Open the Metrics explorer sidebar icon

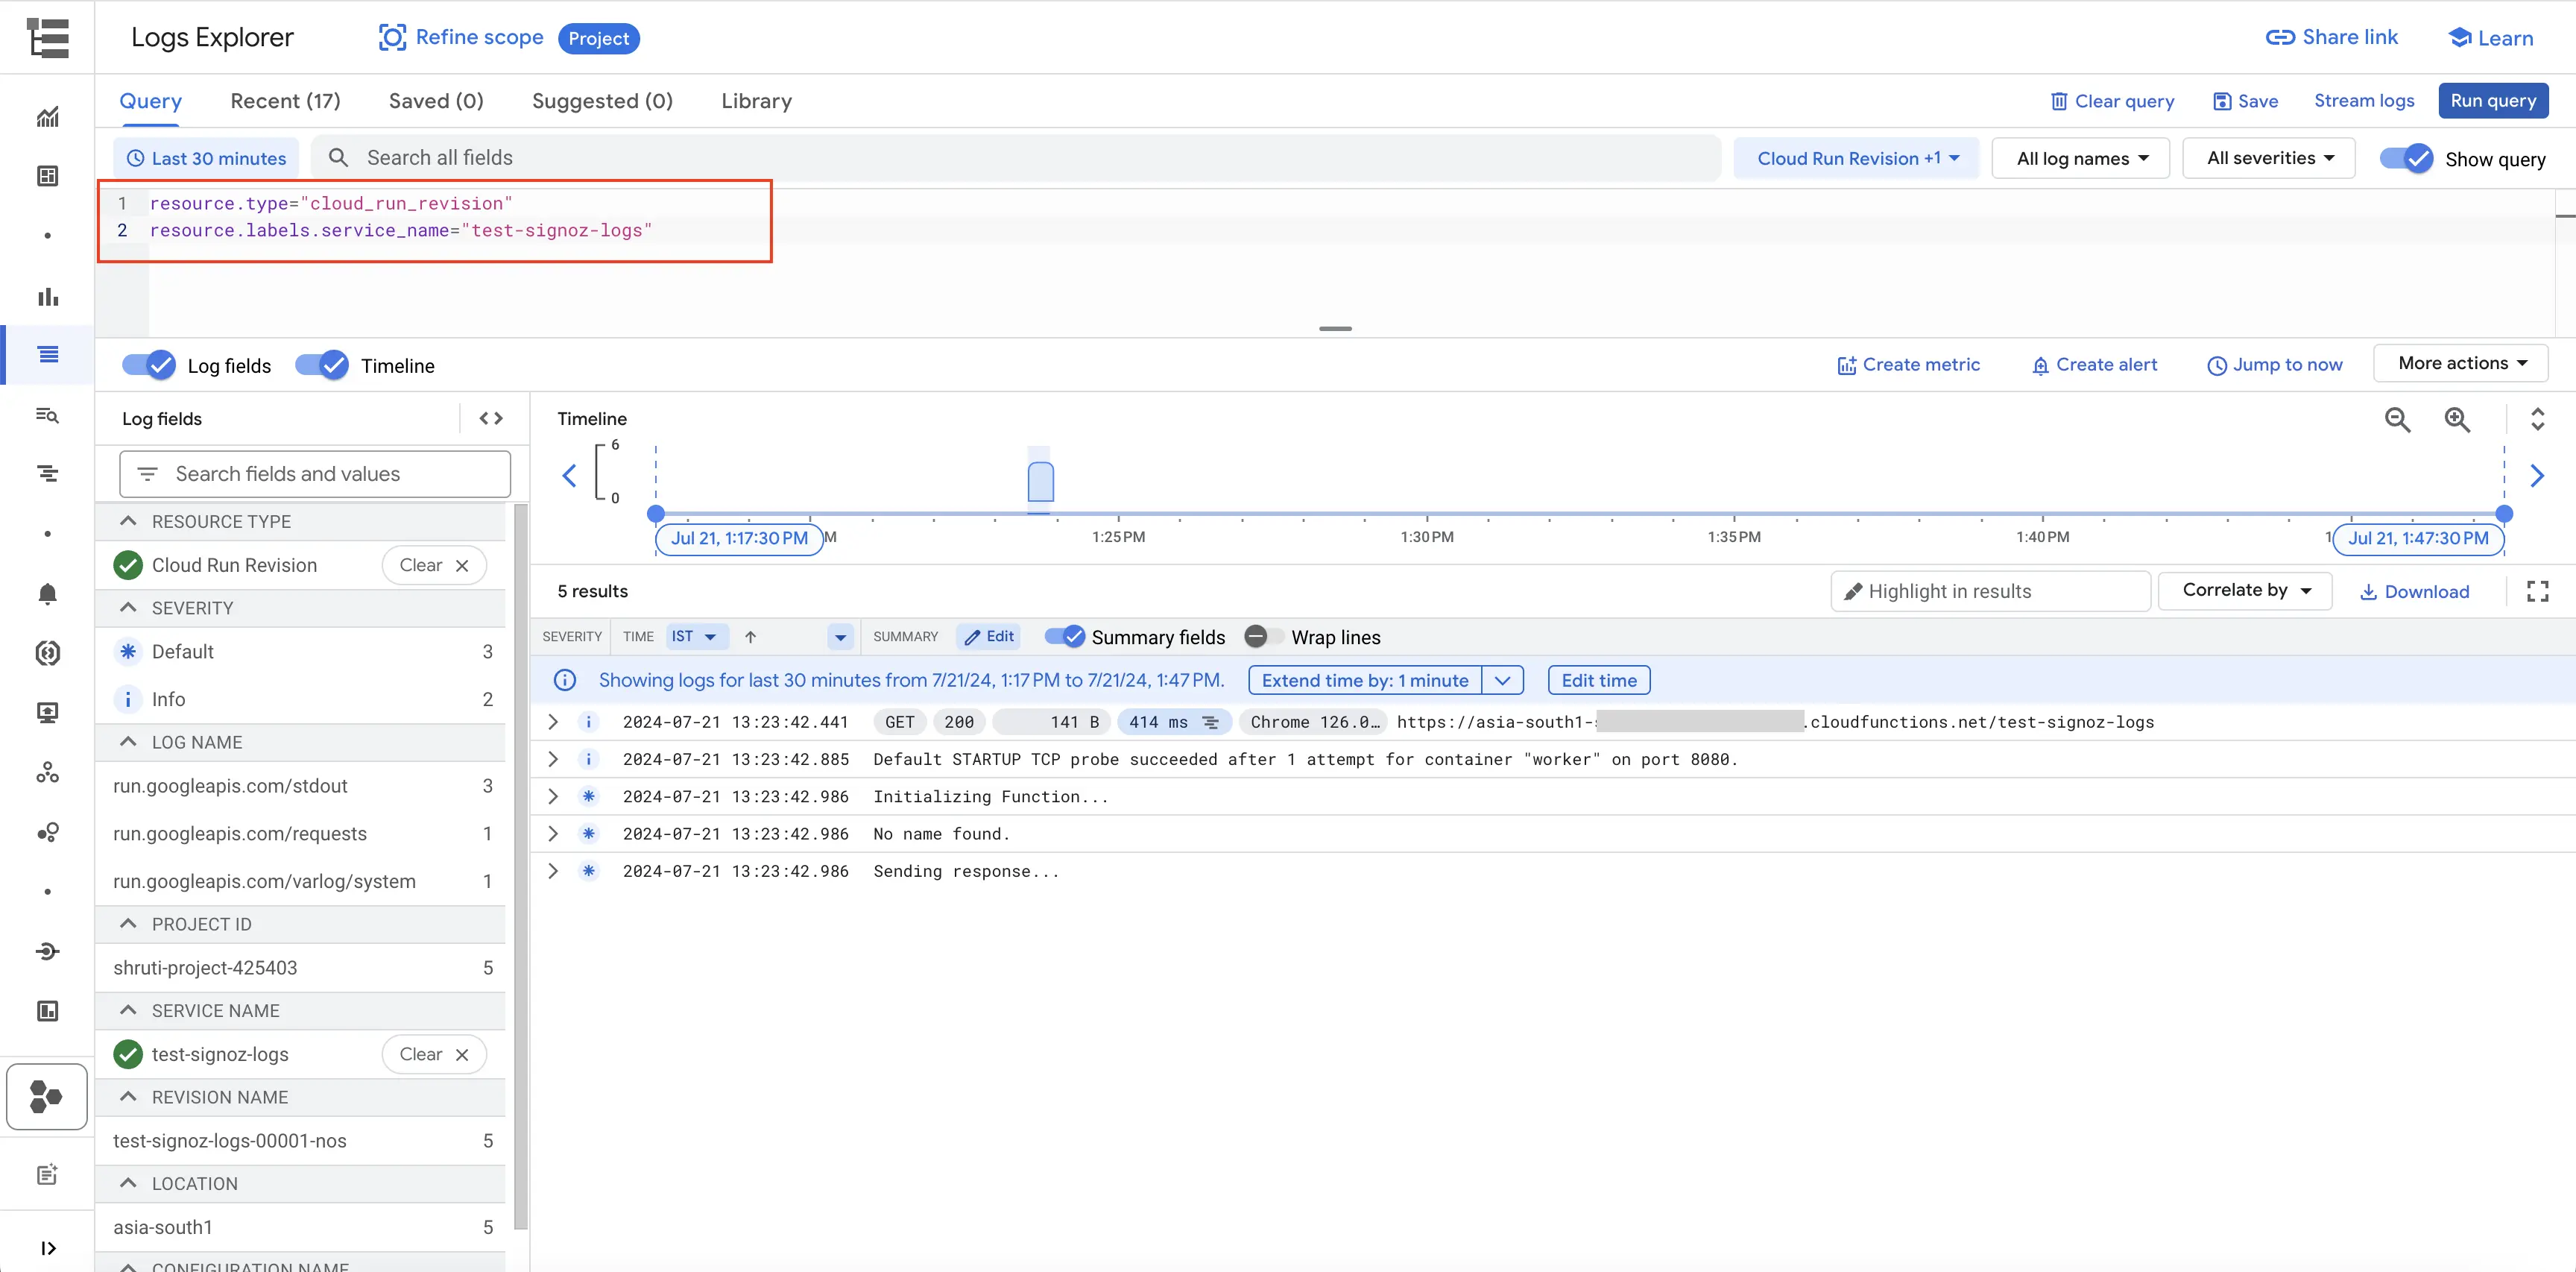47,117
